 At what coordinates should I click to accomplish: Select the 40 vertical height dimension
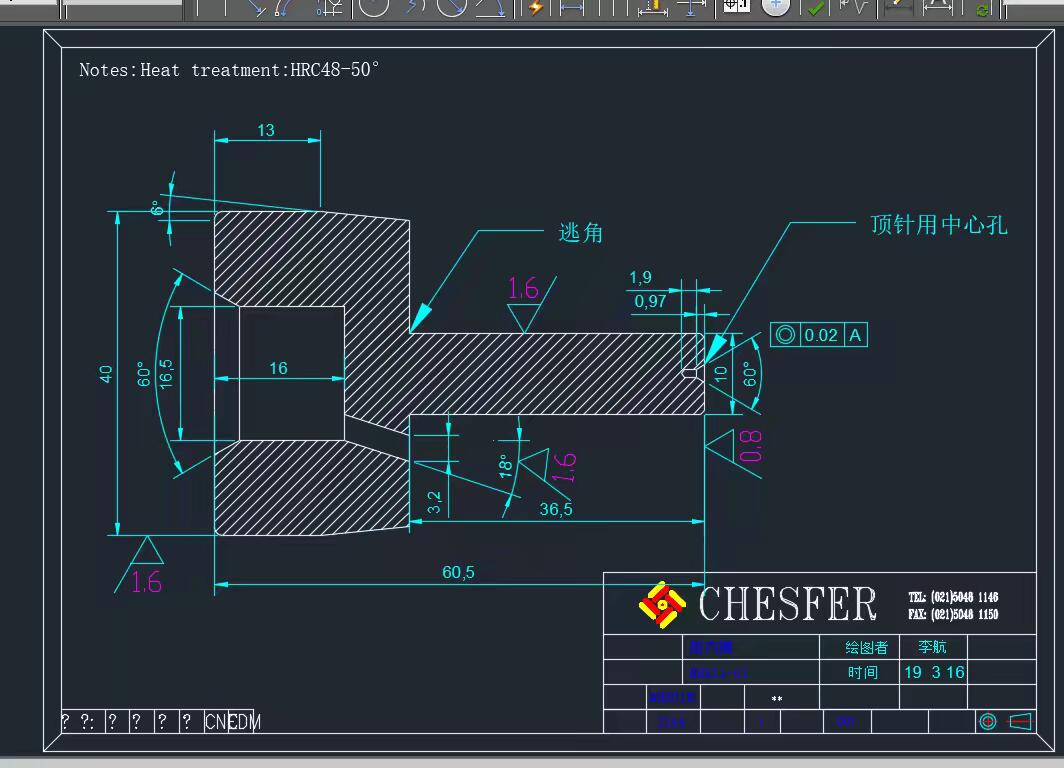click(x=106, y=373)
